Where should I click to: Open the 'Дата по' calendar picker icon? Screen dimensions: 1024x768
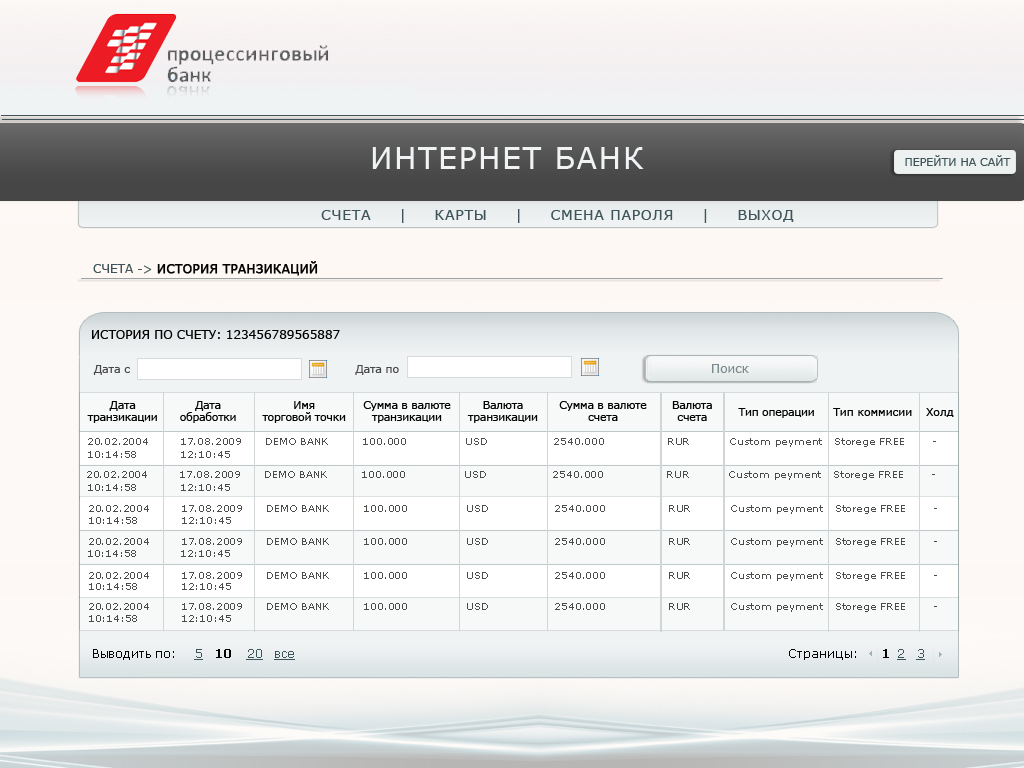[x=590, y=367]
